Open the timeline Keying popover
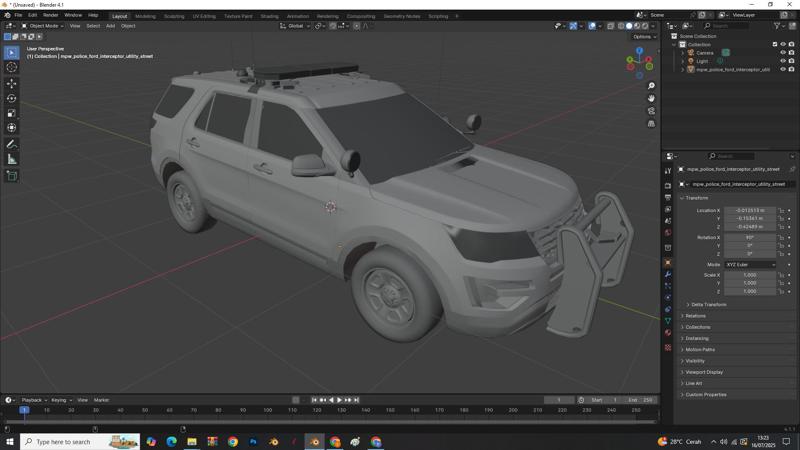 (x=61, y=400)
